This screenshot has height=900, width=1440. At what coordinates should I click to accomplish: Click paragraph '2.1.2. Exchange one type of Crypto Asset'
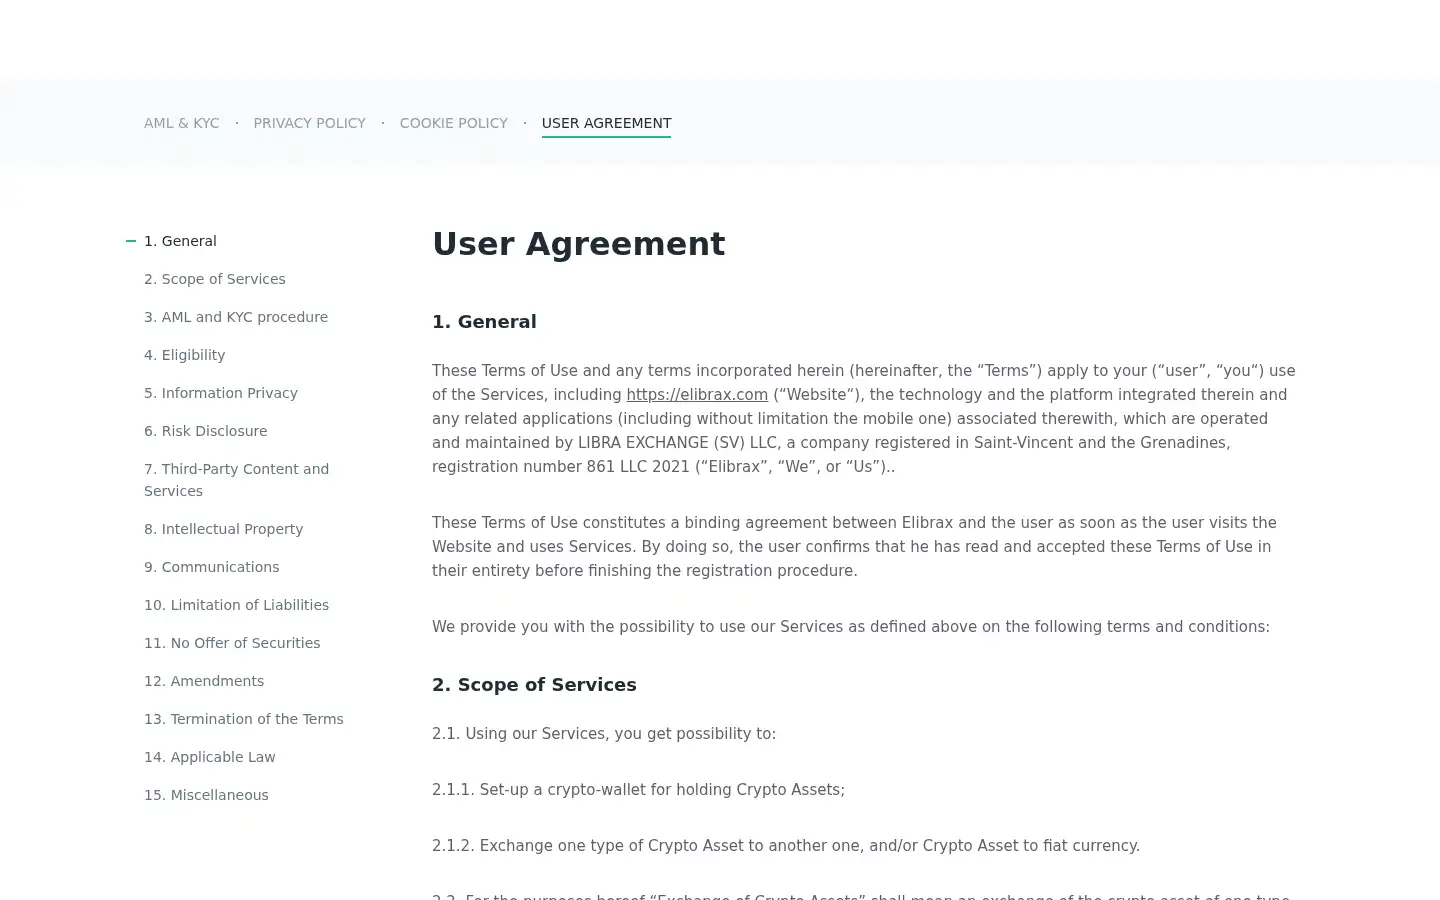[x=786, y=846]
